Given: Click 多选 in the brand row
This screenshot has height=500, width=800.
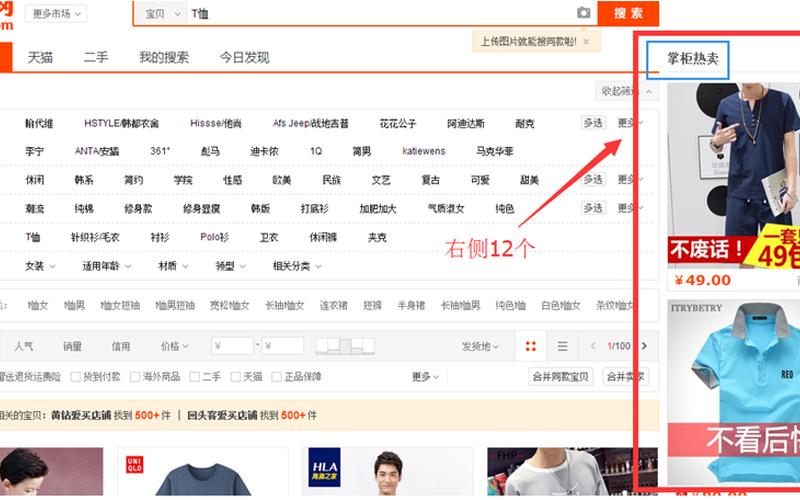Looking at the screenshot, I should [x=593, y=123].
